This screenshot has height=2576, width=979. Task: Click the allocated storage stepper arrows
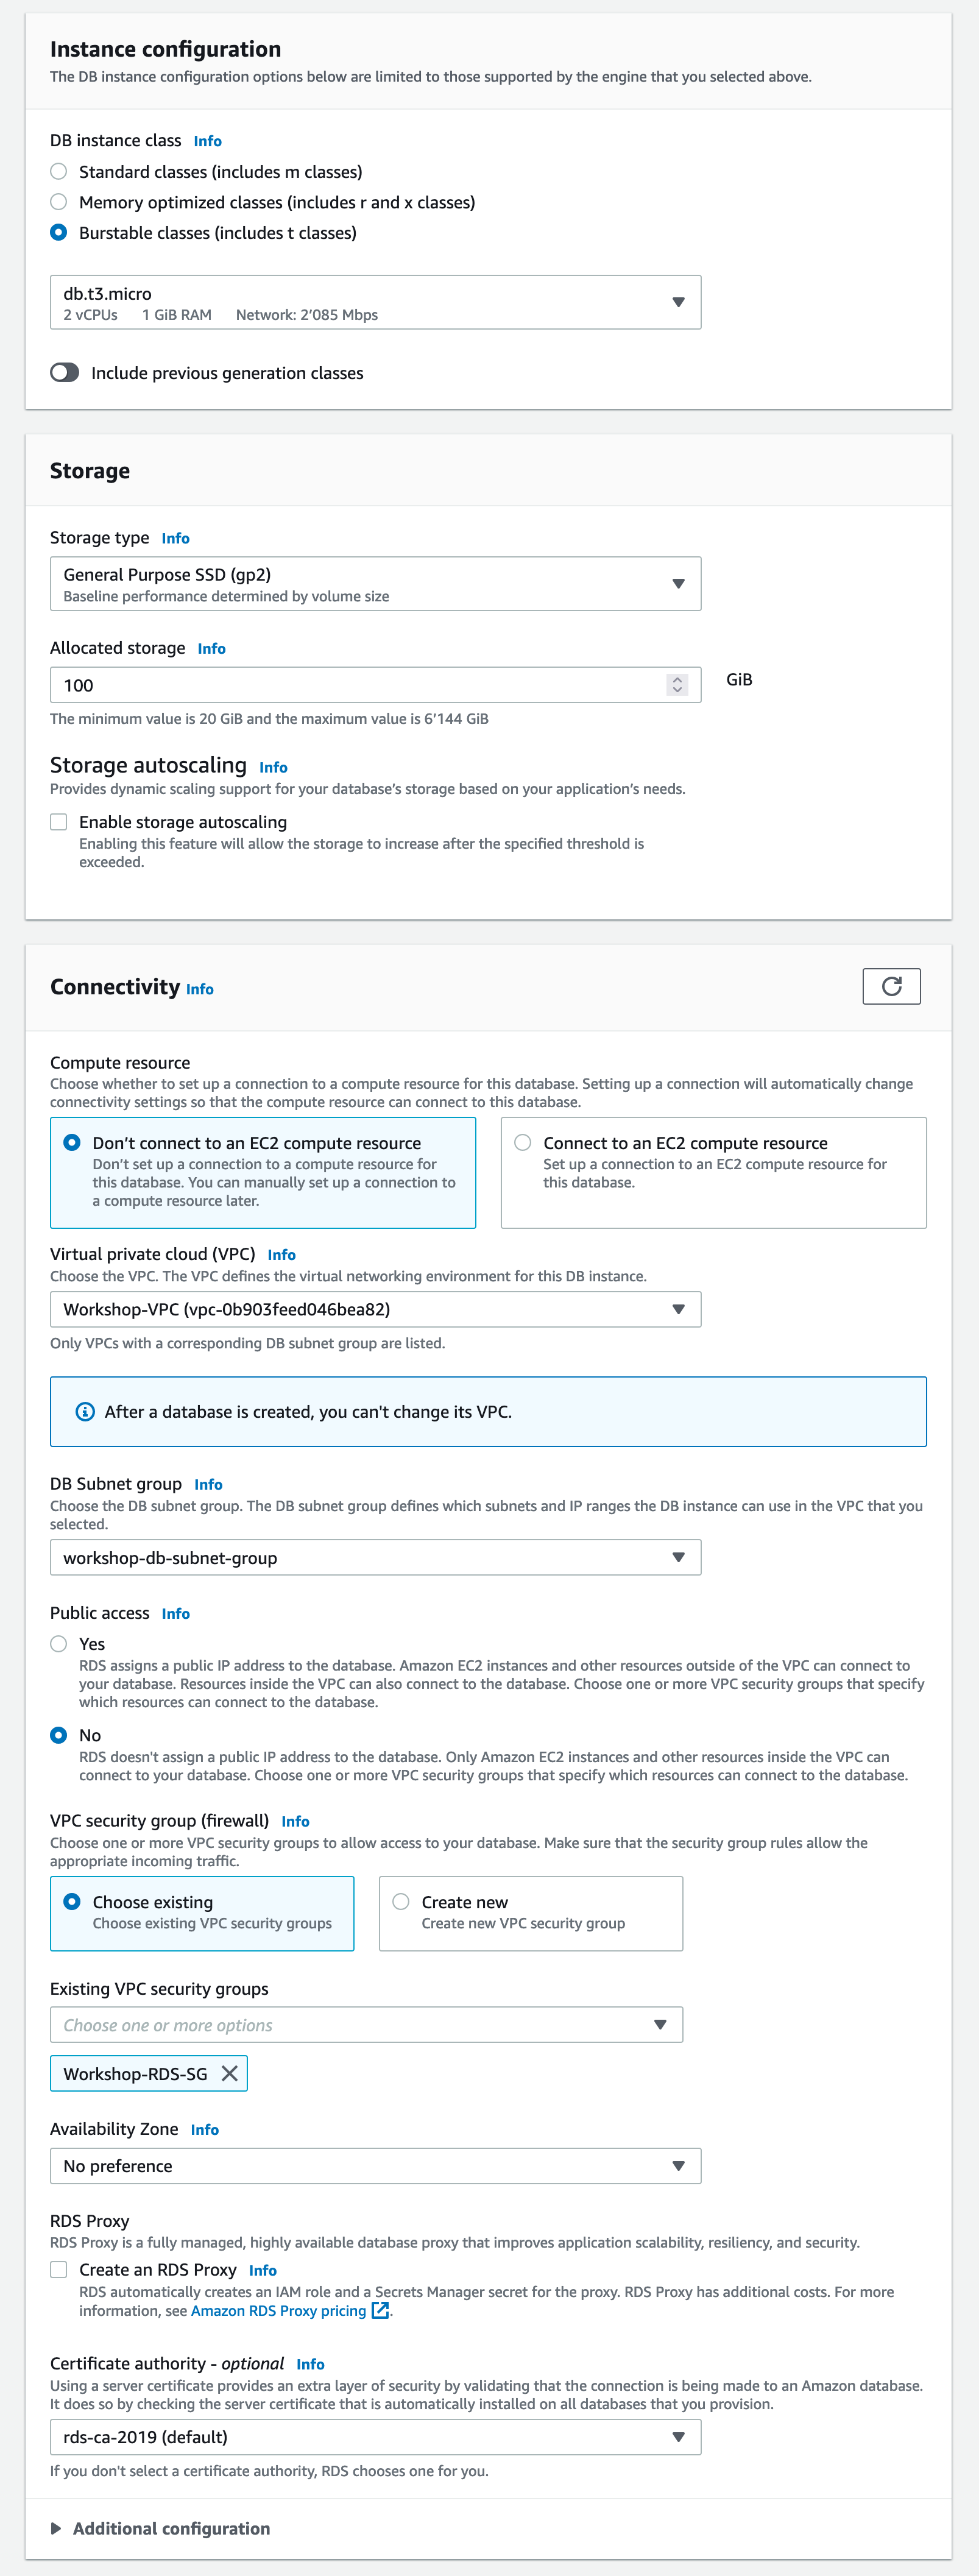pos(677,685)
